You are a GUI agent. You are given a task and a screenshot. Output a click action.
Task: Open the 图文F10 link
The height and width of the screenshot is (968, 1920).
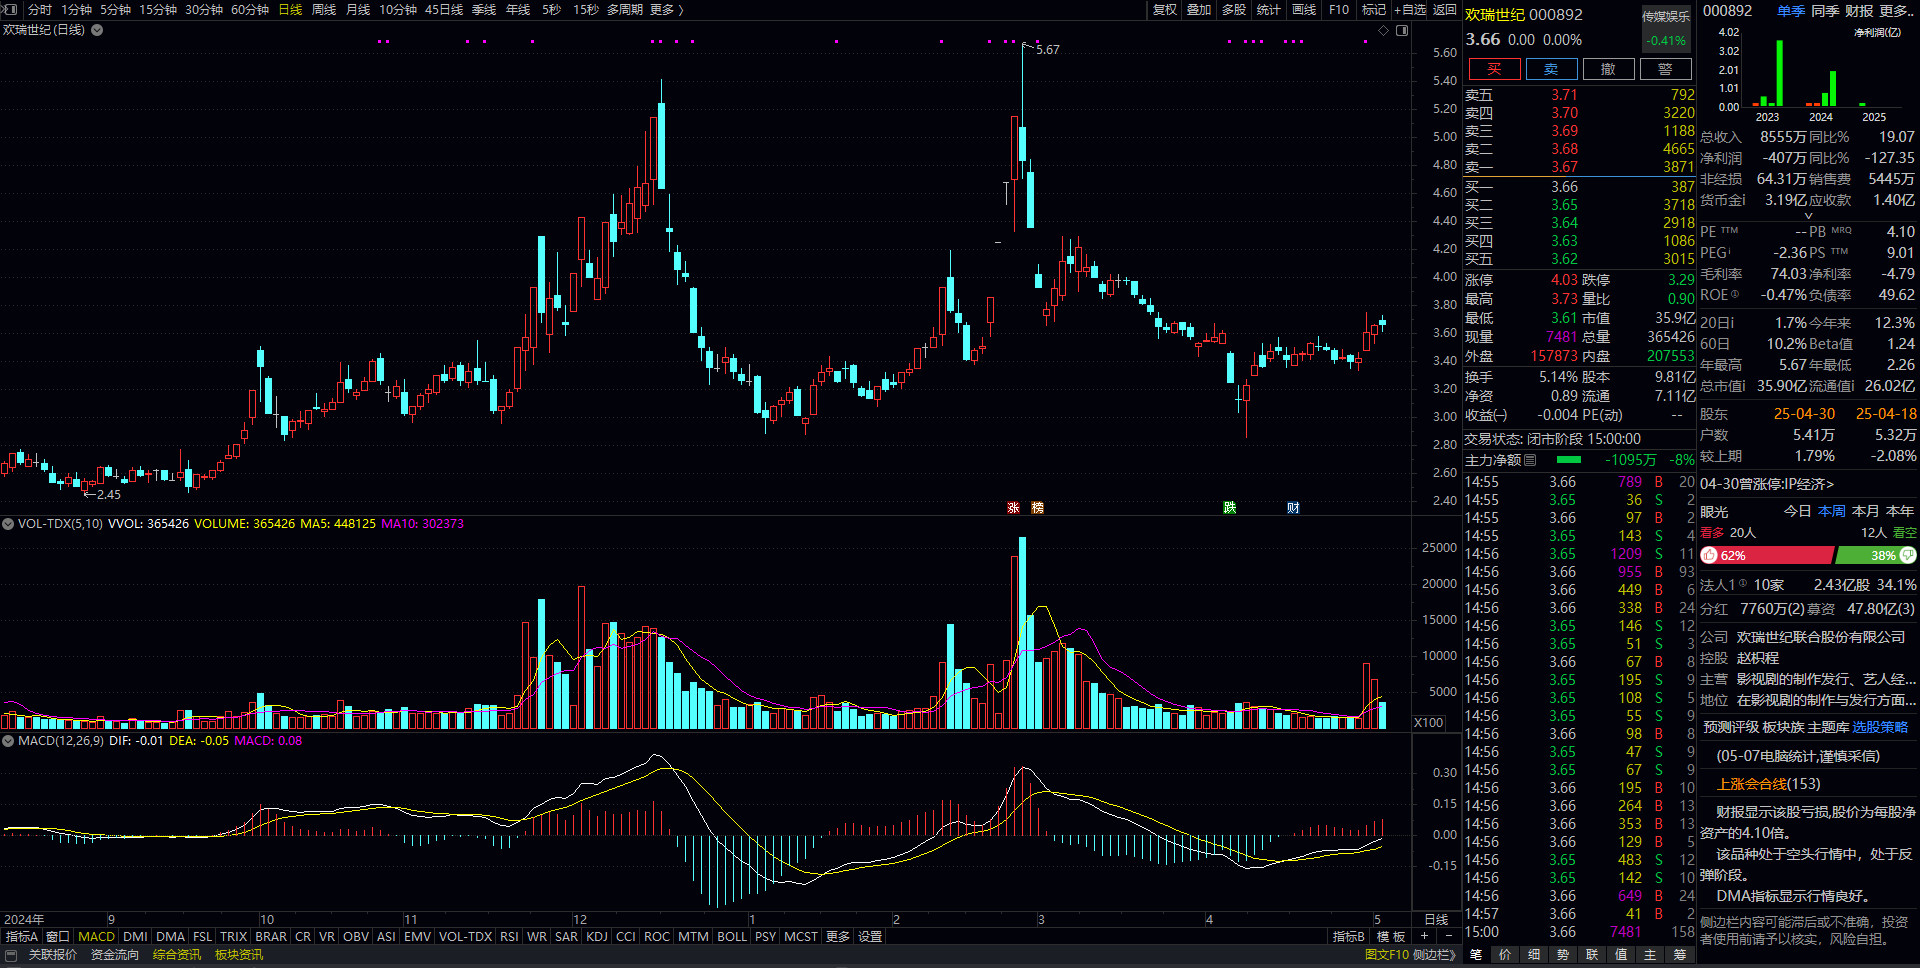point(1387,955)
